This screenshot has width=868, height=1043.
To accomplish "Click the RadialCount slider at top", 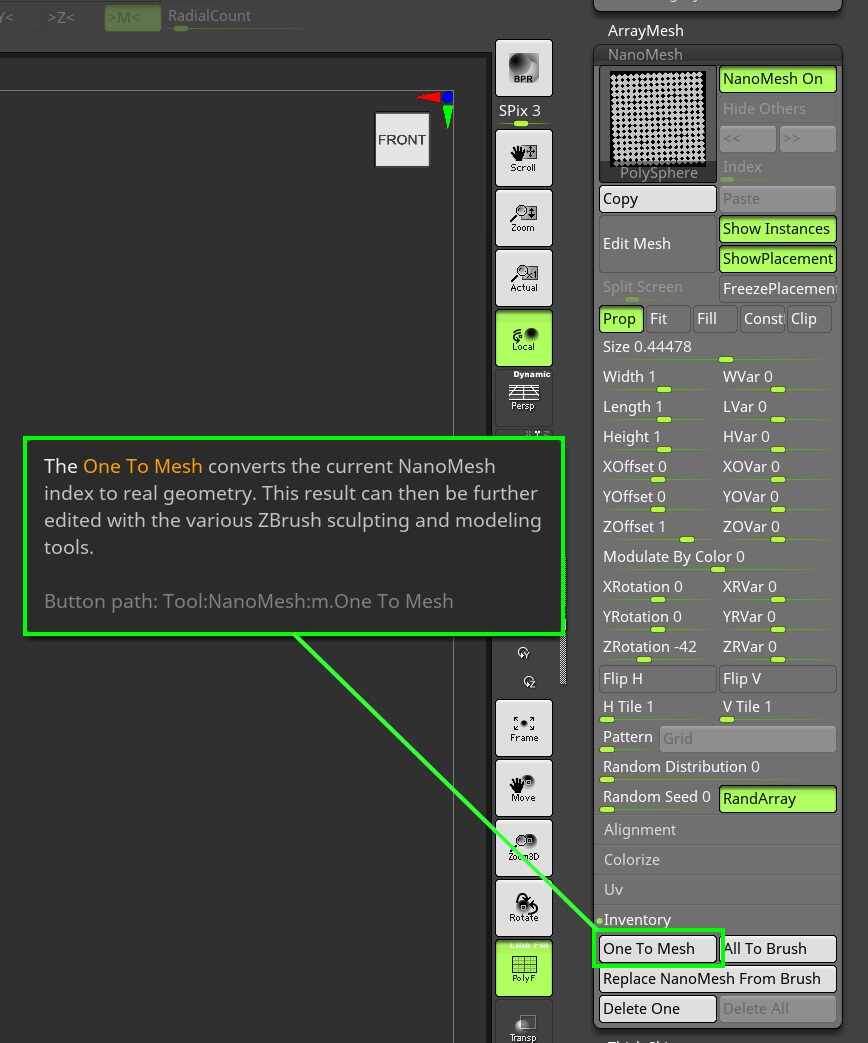I will click(x=233, y=19).
